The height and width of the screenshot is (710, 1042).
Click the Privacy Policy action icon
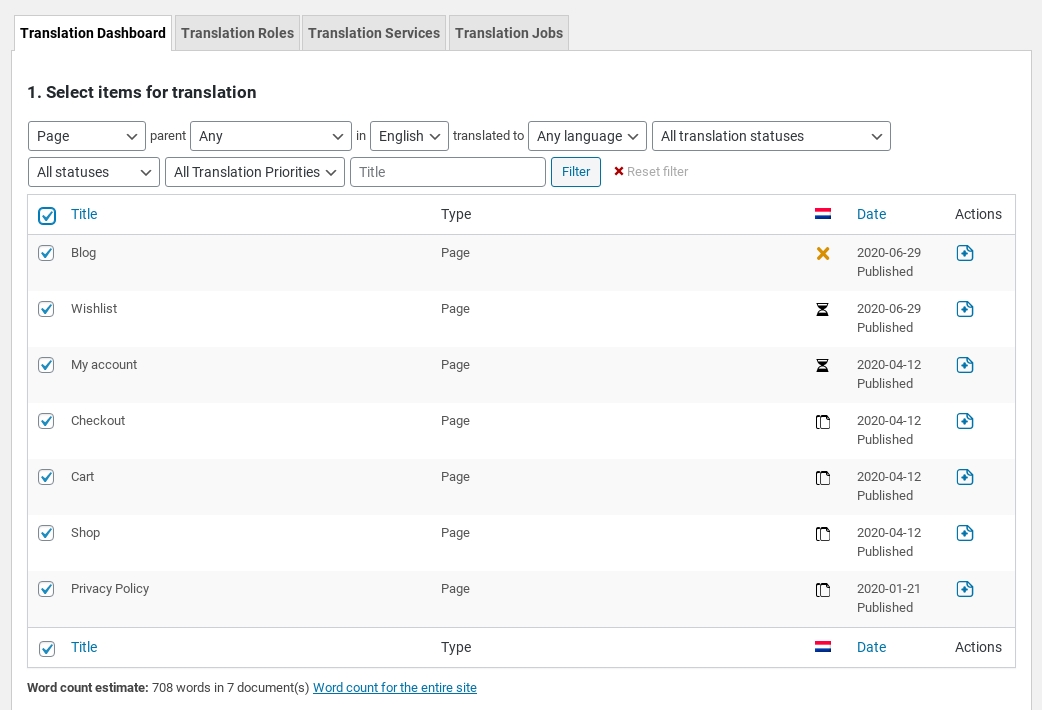[x=964, y=589]
